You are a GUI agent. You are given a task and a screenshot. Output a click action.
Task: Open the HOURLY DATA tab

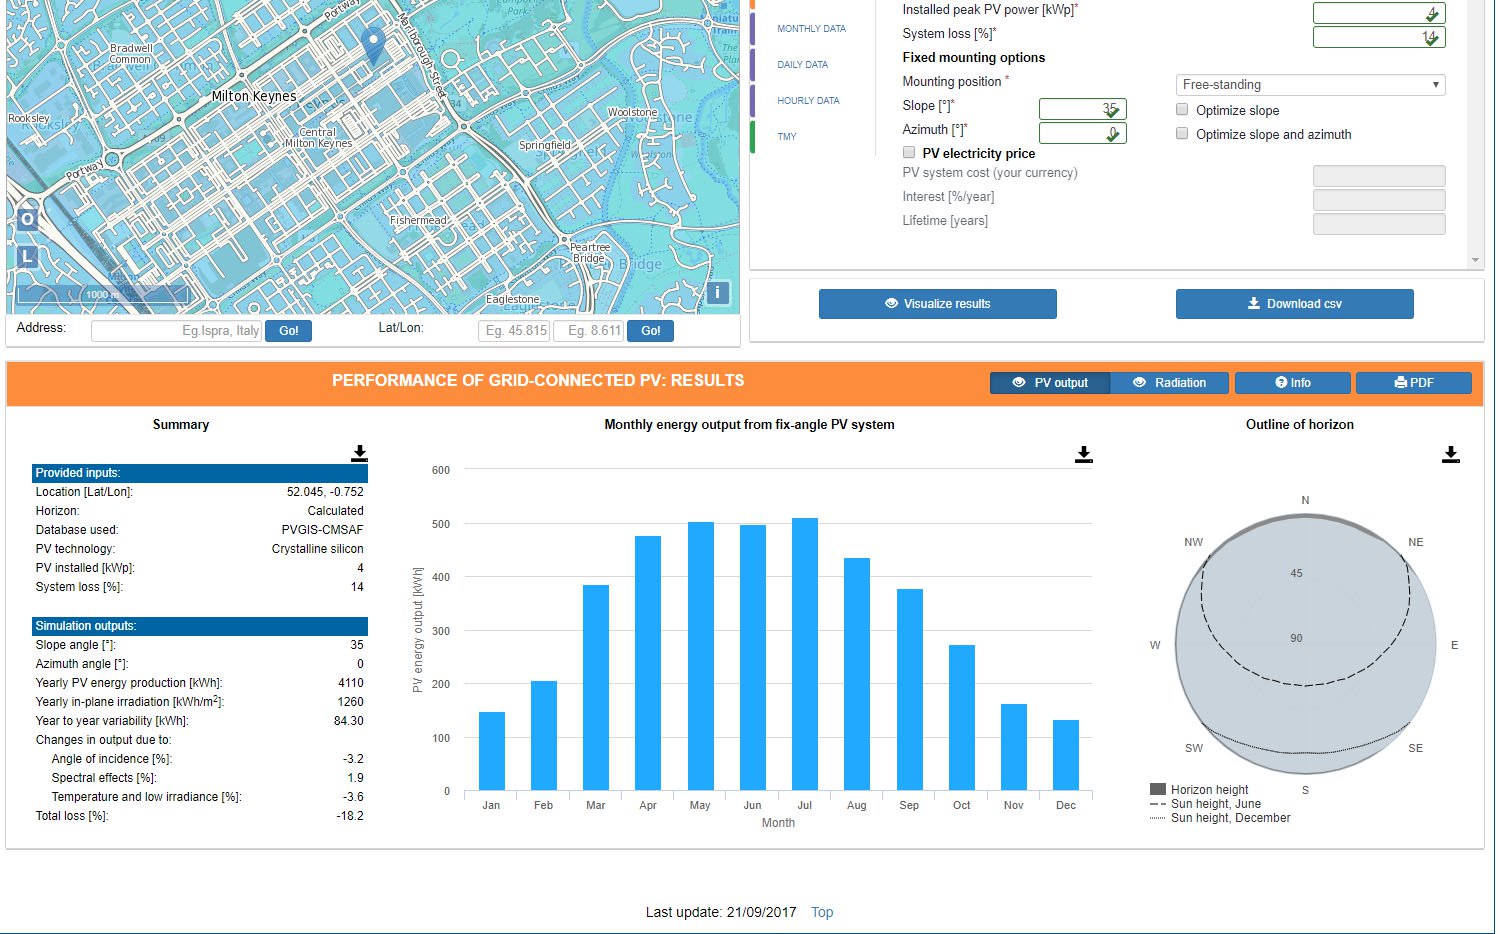(808, 101)
